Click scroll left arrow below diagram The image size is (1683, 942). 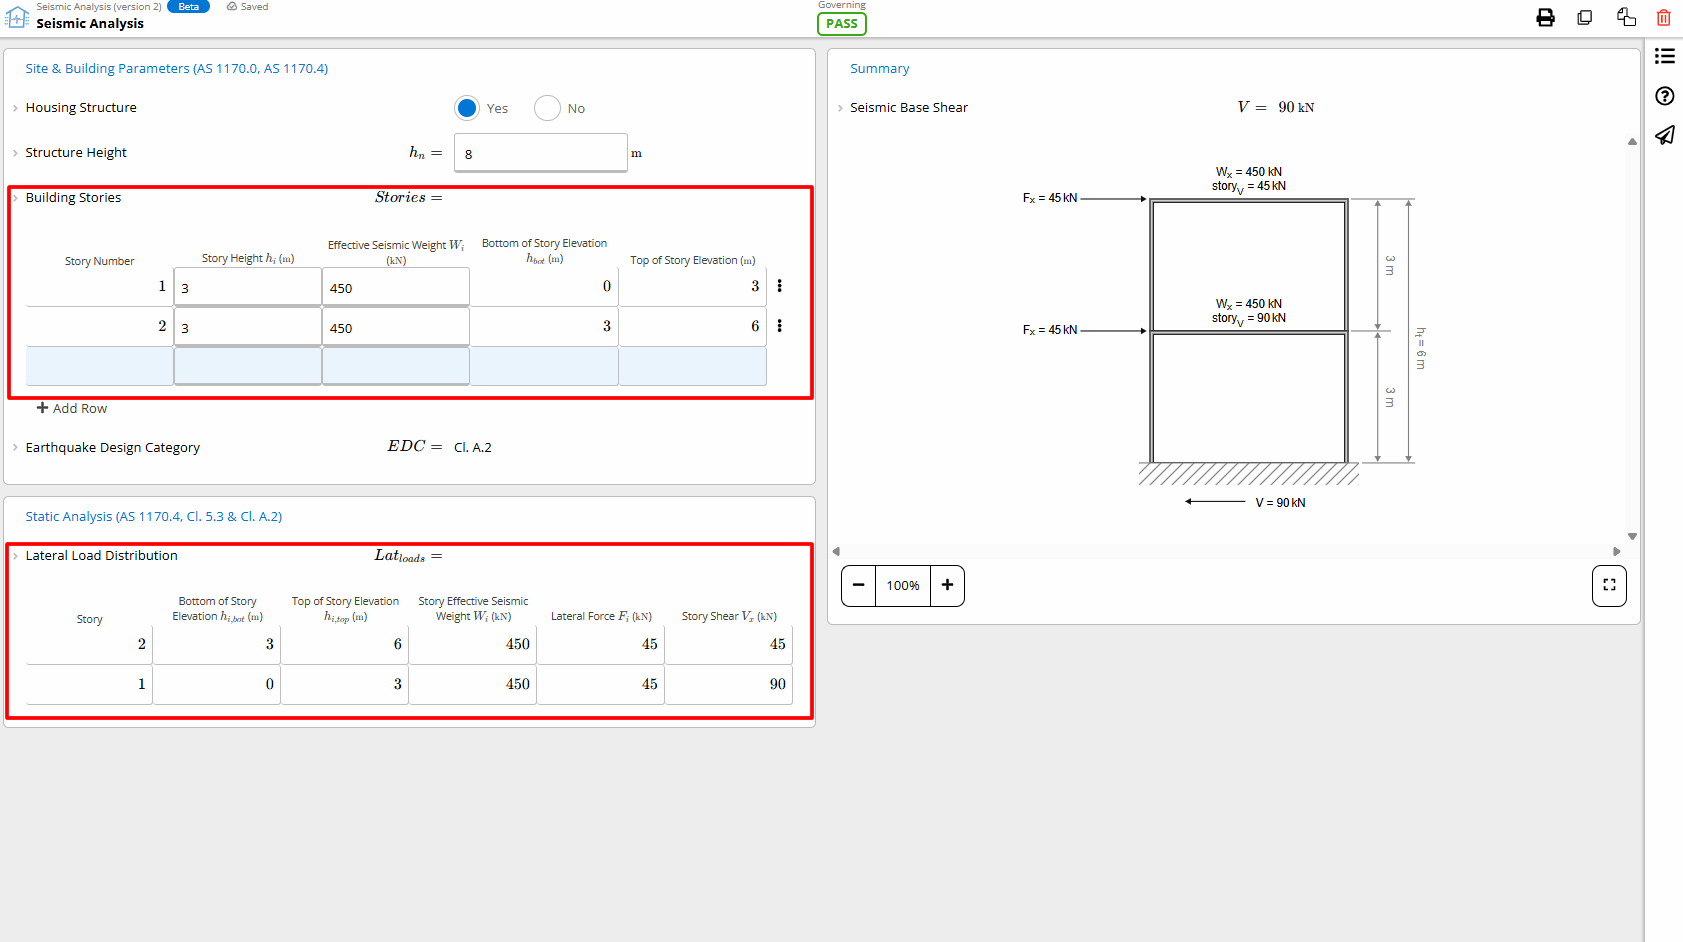[x=837, y=551]
